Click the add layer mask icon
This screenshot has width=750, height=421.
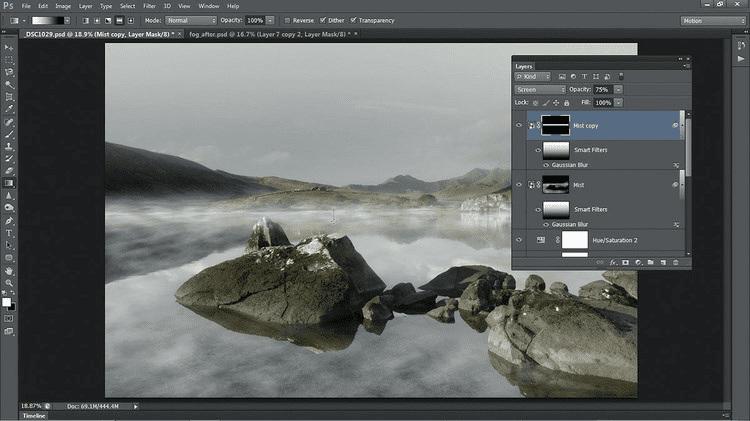coord(626,262)
